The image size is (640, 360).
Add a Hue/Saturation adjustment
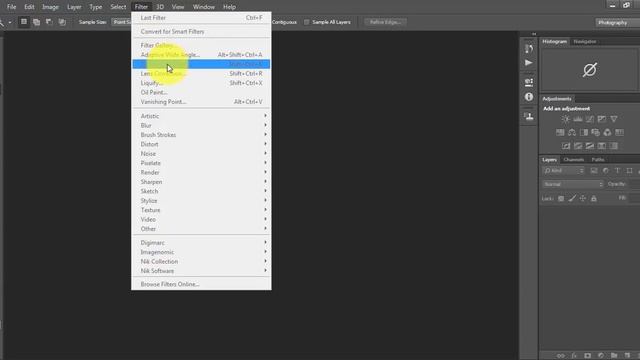(560, 133)
